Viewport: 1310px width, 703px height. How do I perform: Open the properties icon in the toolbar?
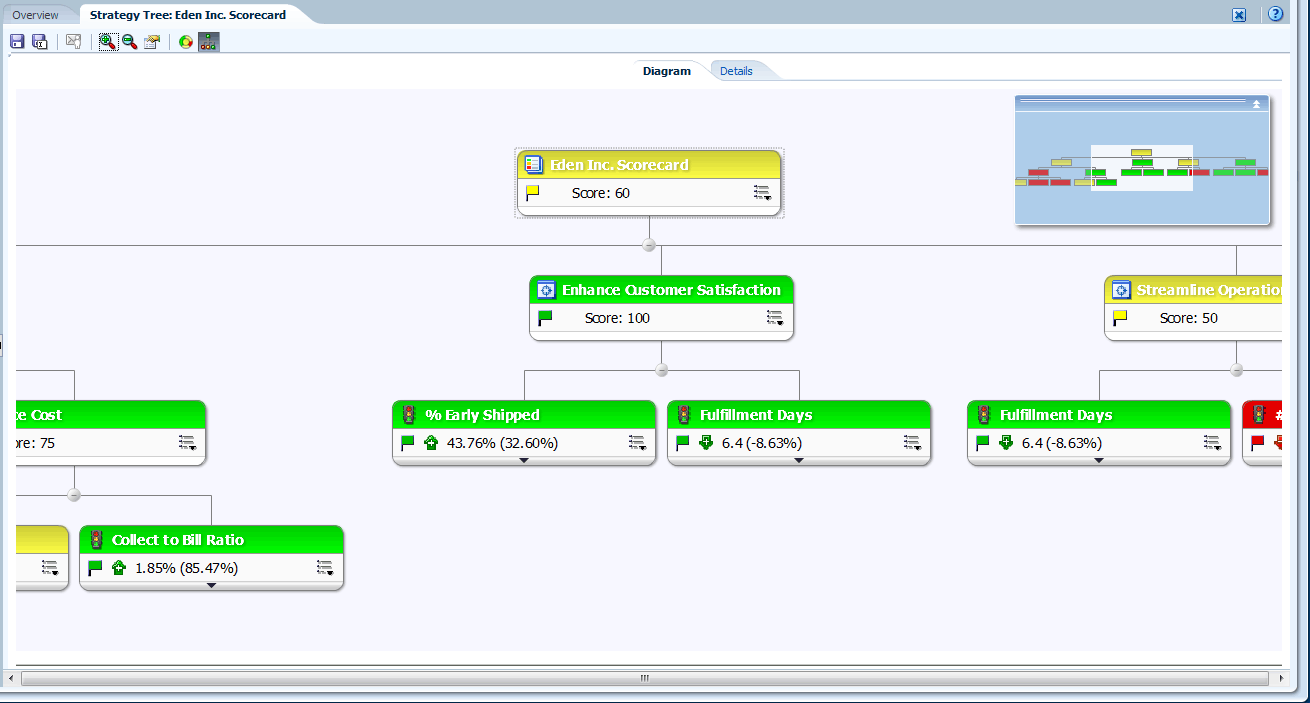pyautogui.click(x=152, y=41)
